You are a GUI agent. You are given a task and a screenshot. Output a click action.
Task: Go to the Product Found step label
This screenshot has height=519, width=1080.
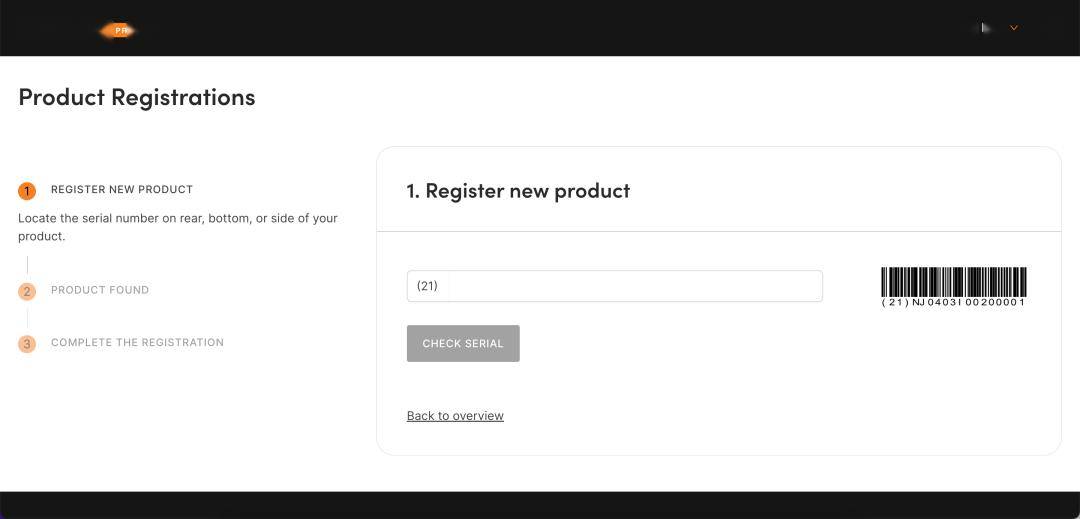100,290
